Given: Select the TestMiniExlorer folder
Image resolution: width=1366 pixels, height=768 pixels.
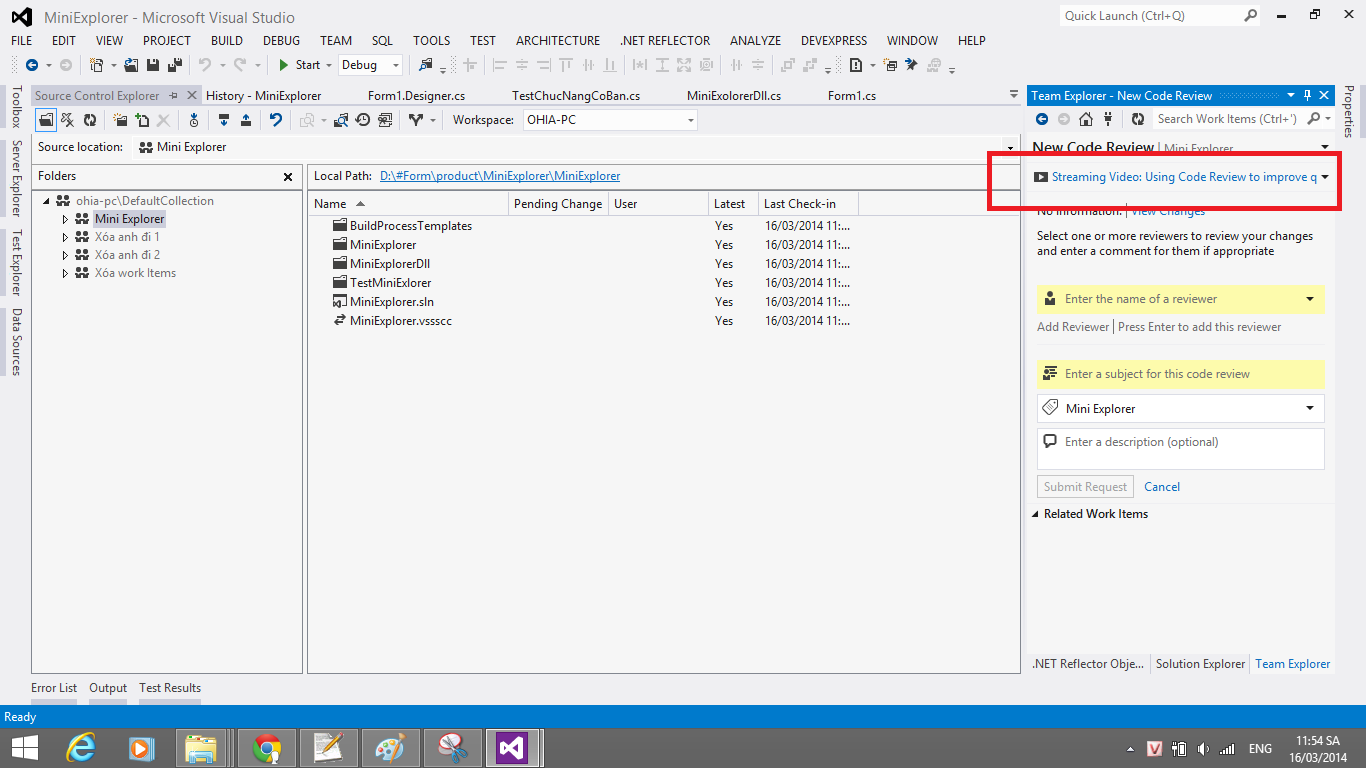Looking at the screenshot, I should (x=390, y=283).
